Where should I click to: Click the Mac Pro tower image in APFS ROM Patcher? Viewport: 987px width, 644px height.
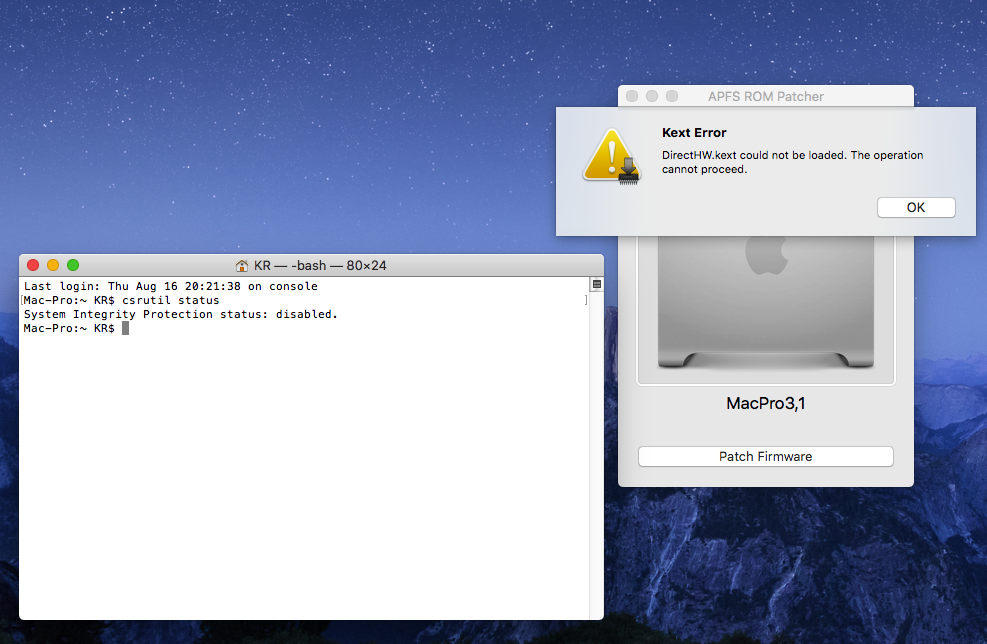pyautogui.click(x=765, y=302)
